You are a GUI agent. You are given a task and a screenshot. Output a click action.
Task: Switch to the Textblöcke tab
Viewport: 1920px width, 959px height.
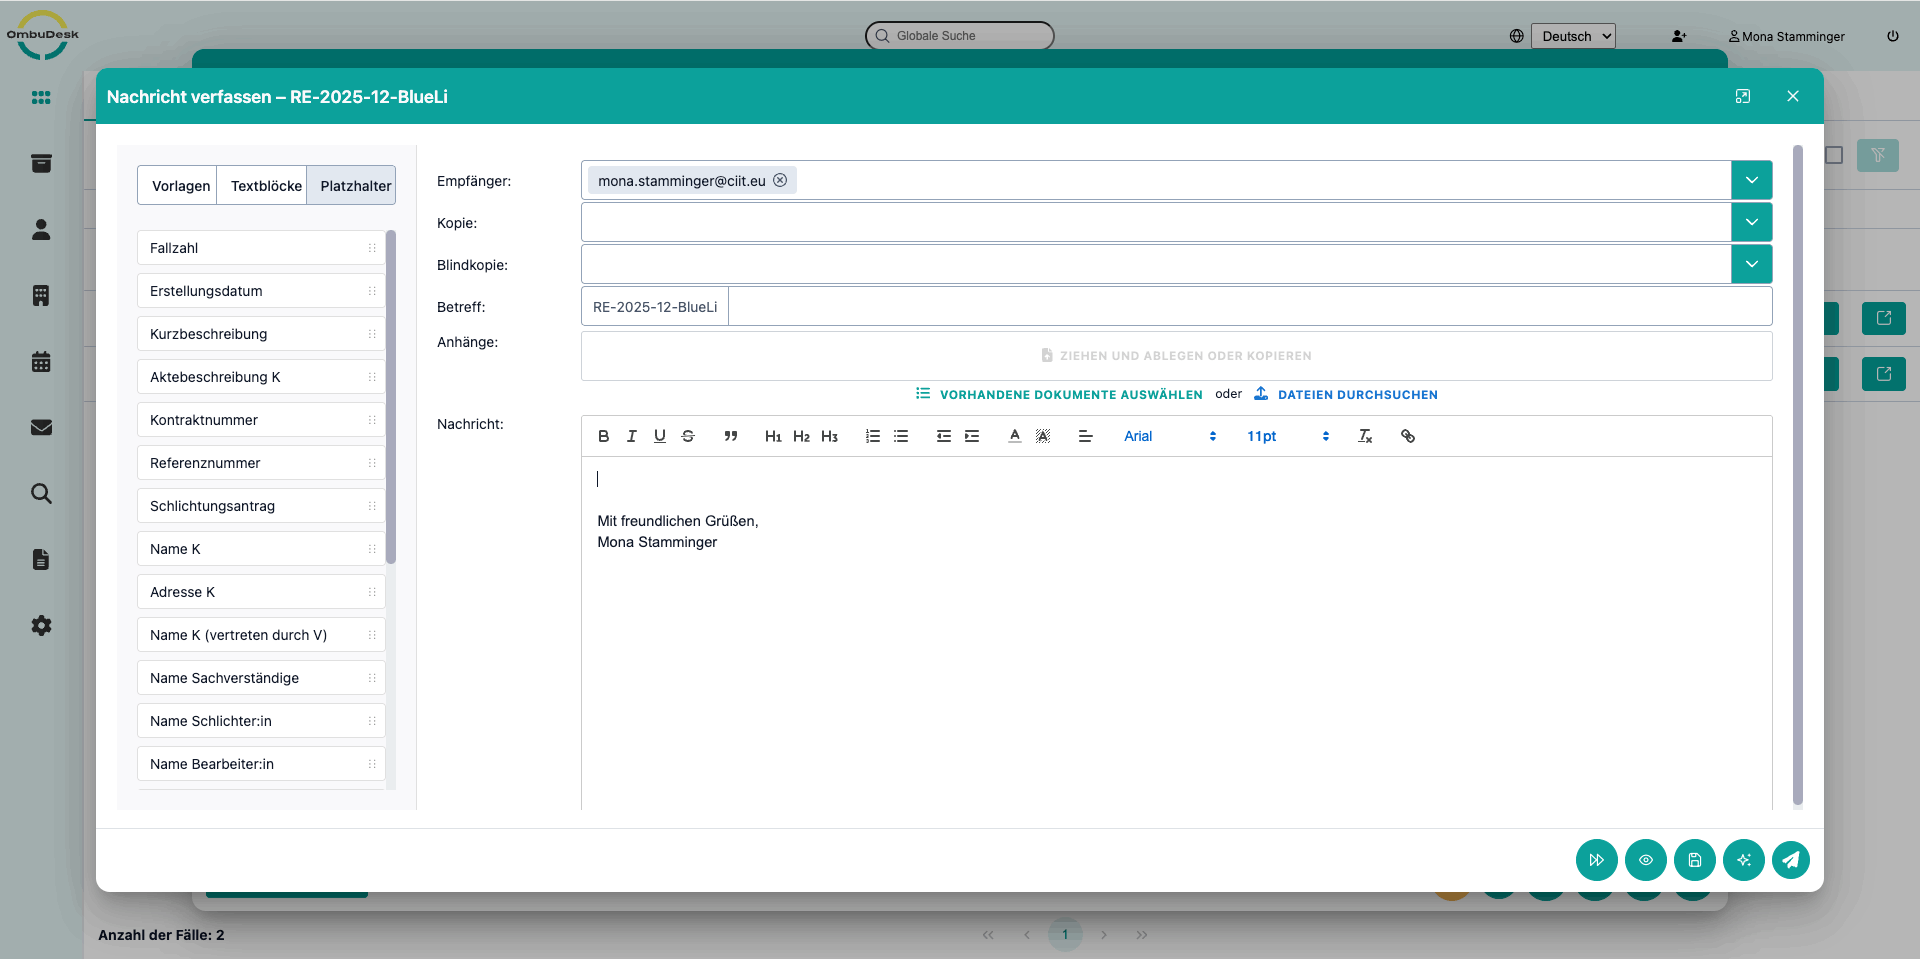pos(266,186)
